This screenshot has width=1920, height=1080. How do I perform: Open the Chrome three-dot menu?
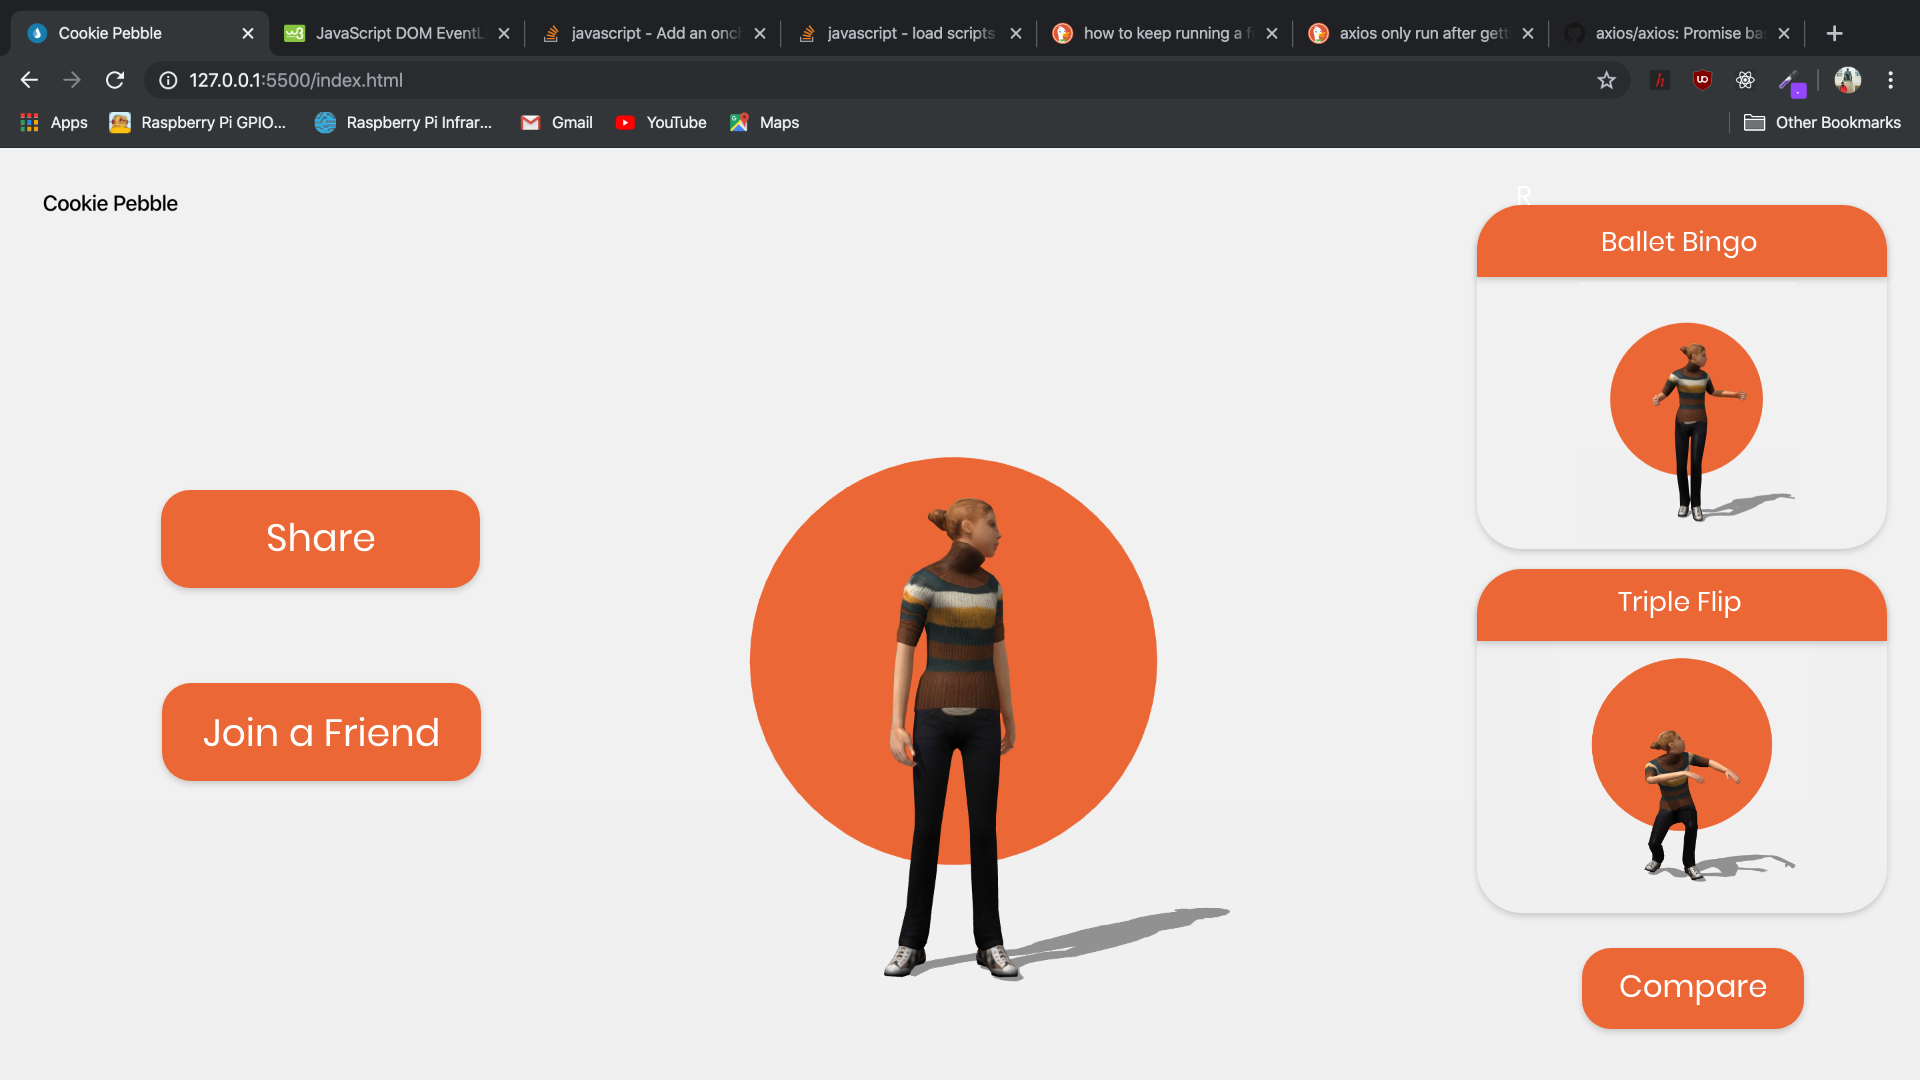coord(1890,80)
